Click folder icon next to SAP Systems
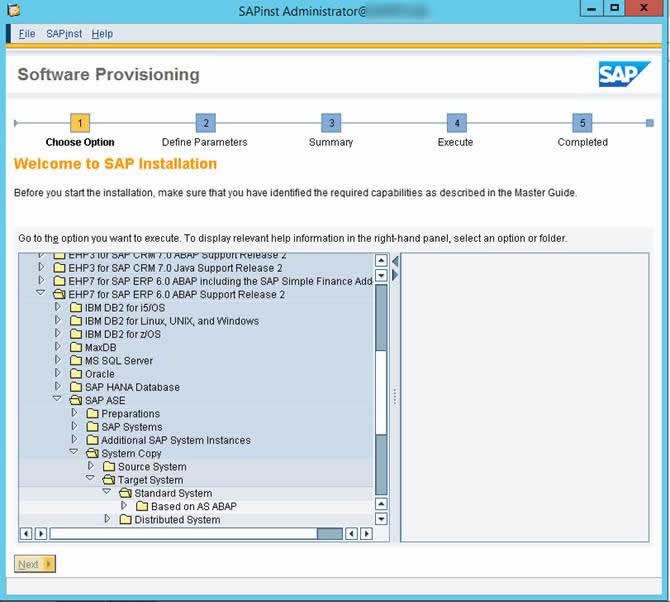The image size is (670, 602). pyautogui.click(x=92, y=427)
